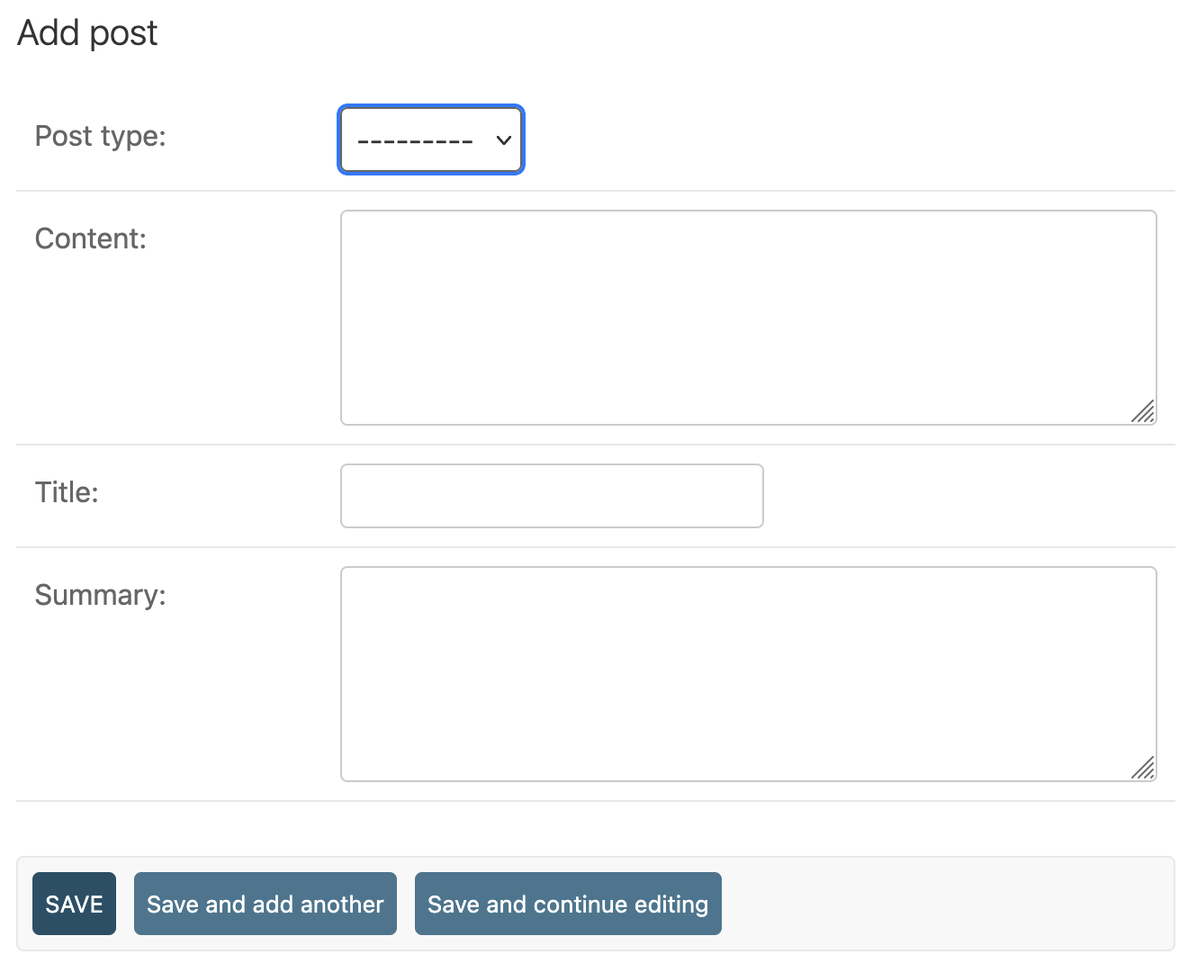Click the Add post heading
Viewport: 1188px width, 963px height.
[87, 33]
